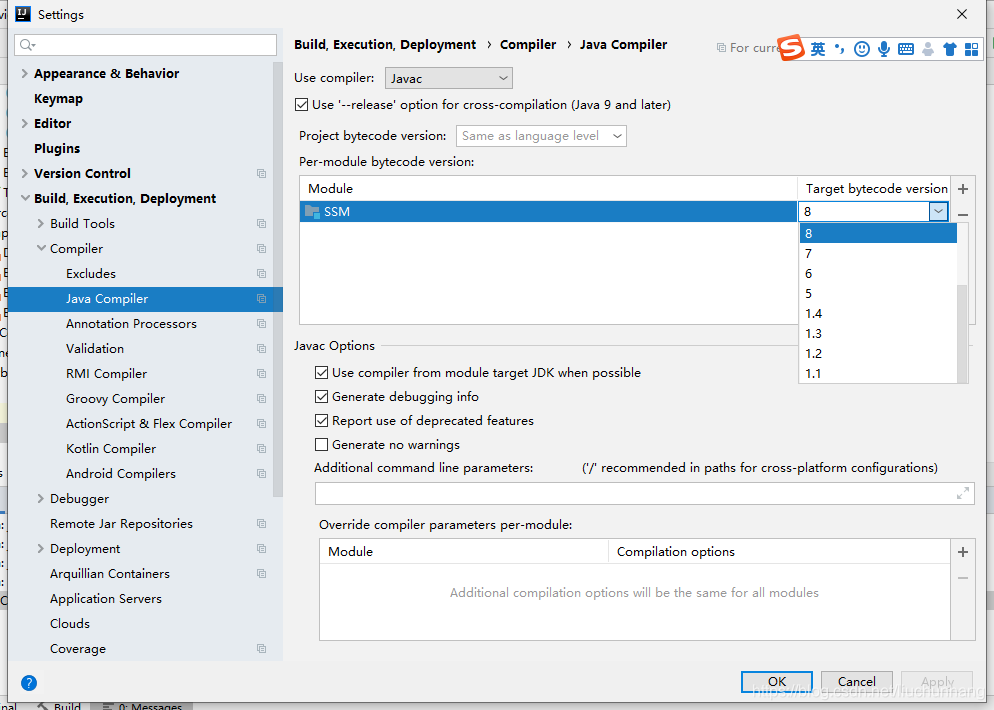Open Project bytecode version dropdown

(x=541, y=136)
